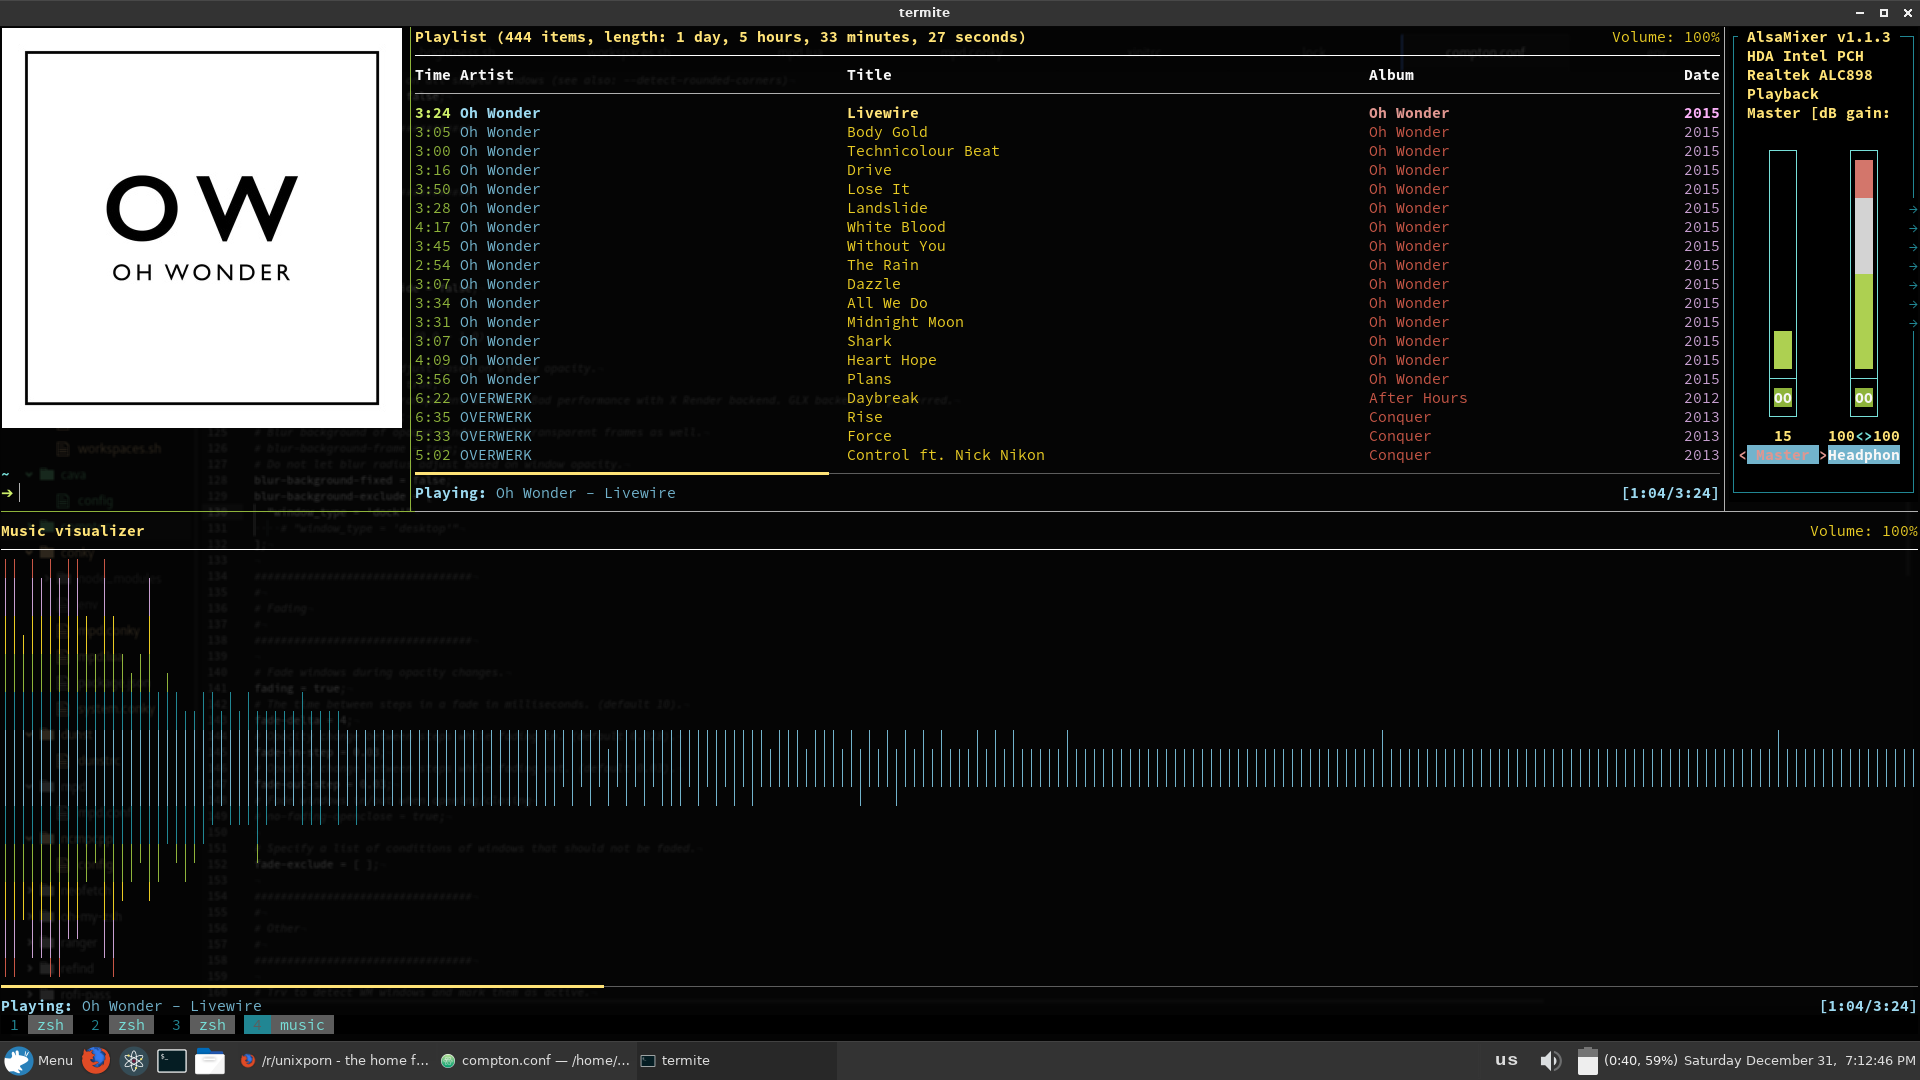This screenshot has width=1920, height=1080.
Task: Click the Headphone volume level bar
Action: point(1863,265)
